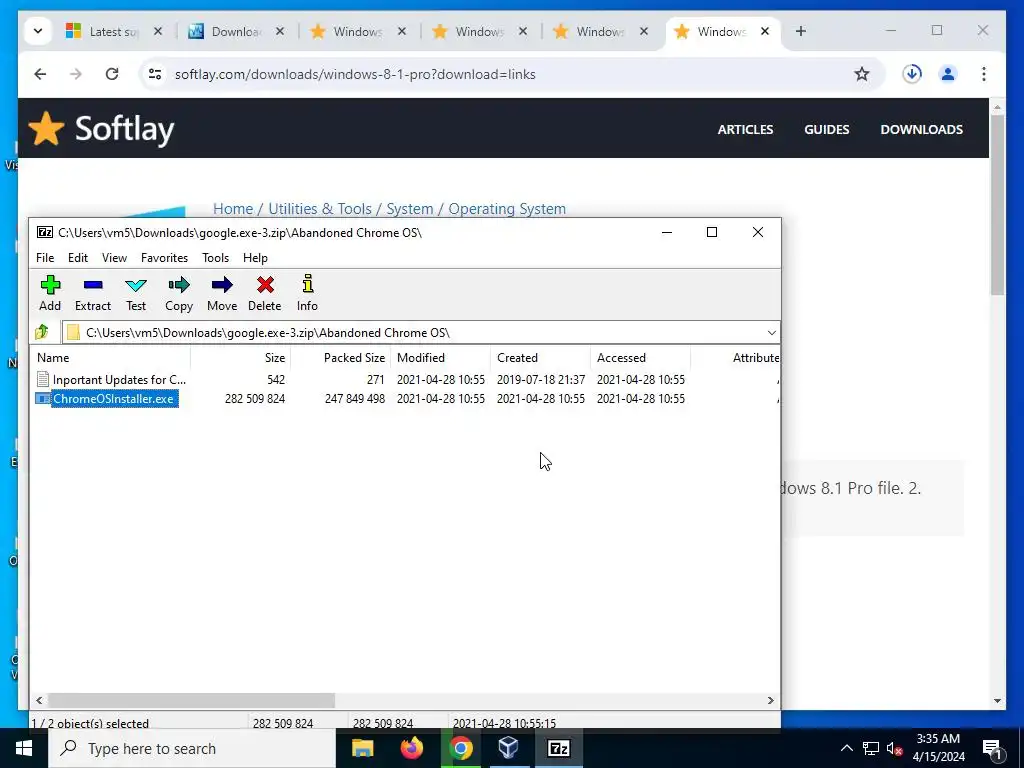Screen dimensions: 1024x768
Task: Close the Latest su... browser tab
Action: pos(158,31)
